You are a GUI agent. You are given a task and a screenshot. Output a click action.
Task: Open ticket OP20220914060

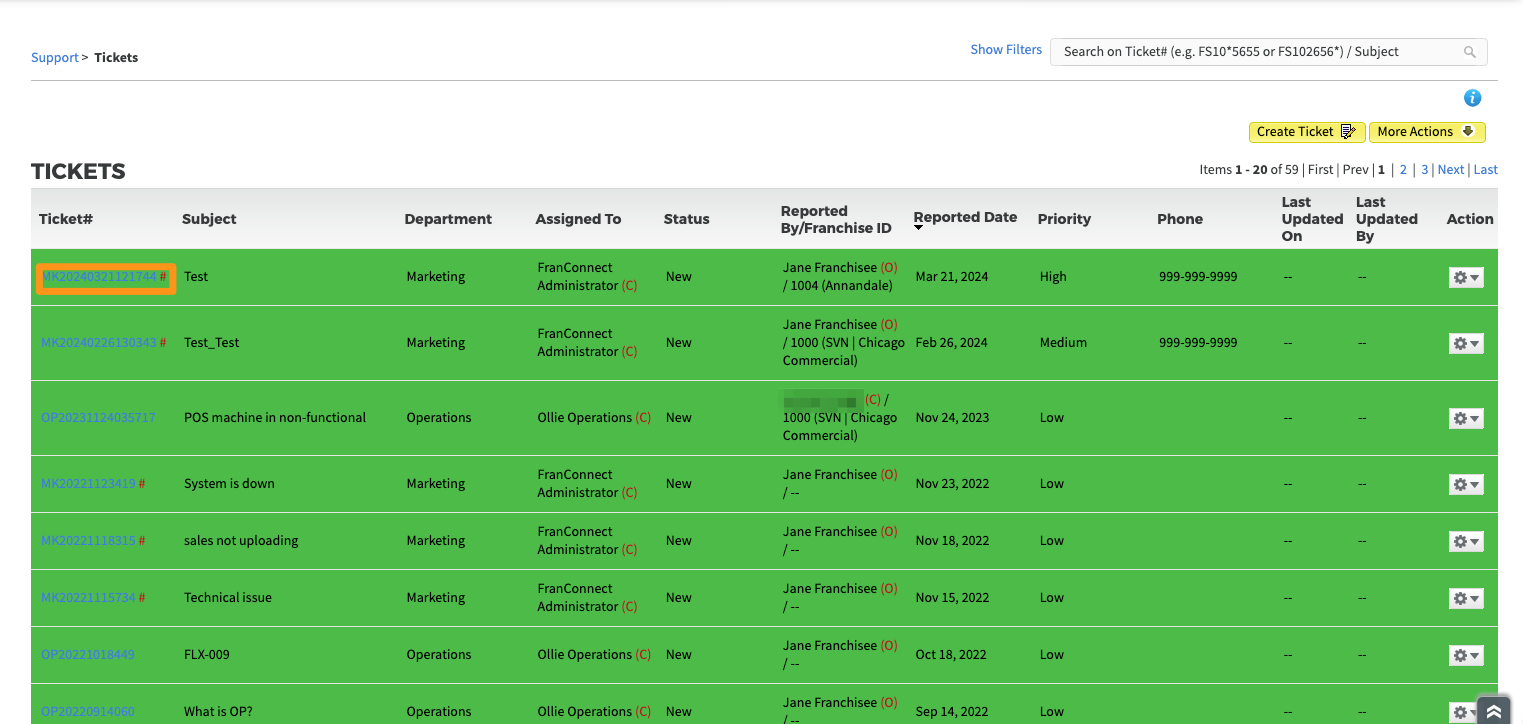coord(88,712)
